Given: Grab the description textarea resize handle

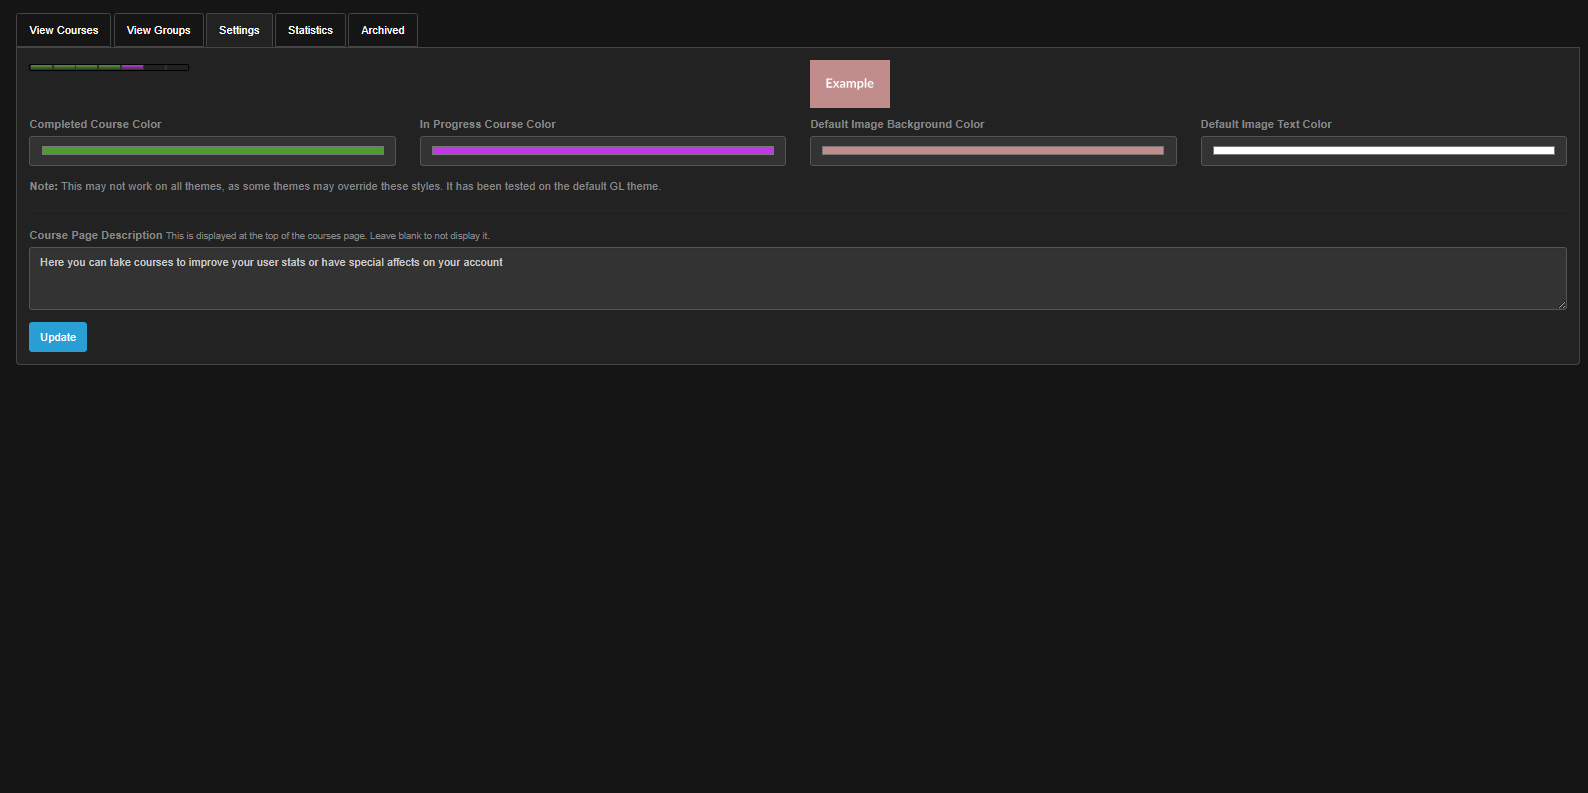Looking at the screenshot, I should (x=1561, y=304).
